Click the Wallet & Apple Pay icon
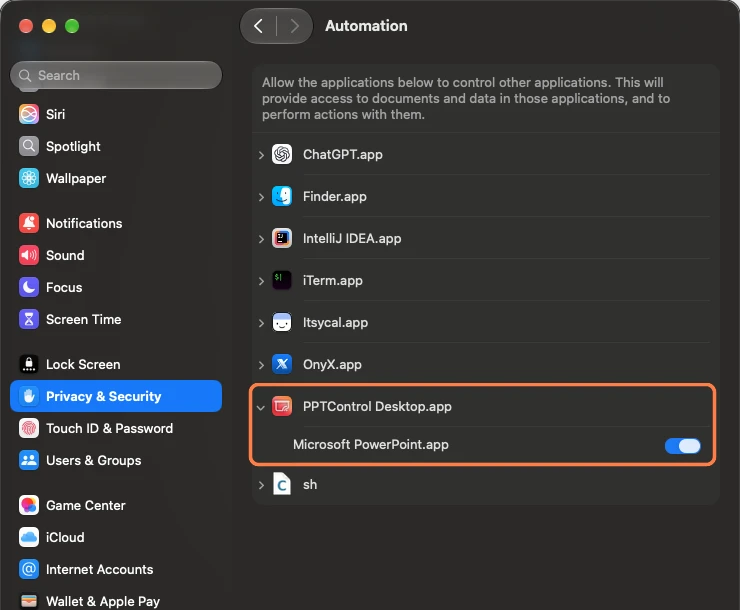Image resolution: width=740 pixels, height=610 pixels. pyautogui.click(x=29, y=601)
